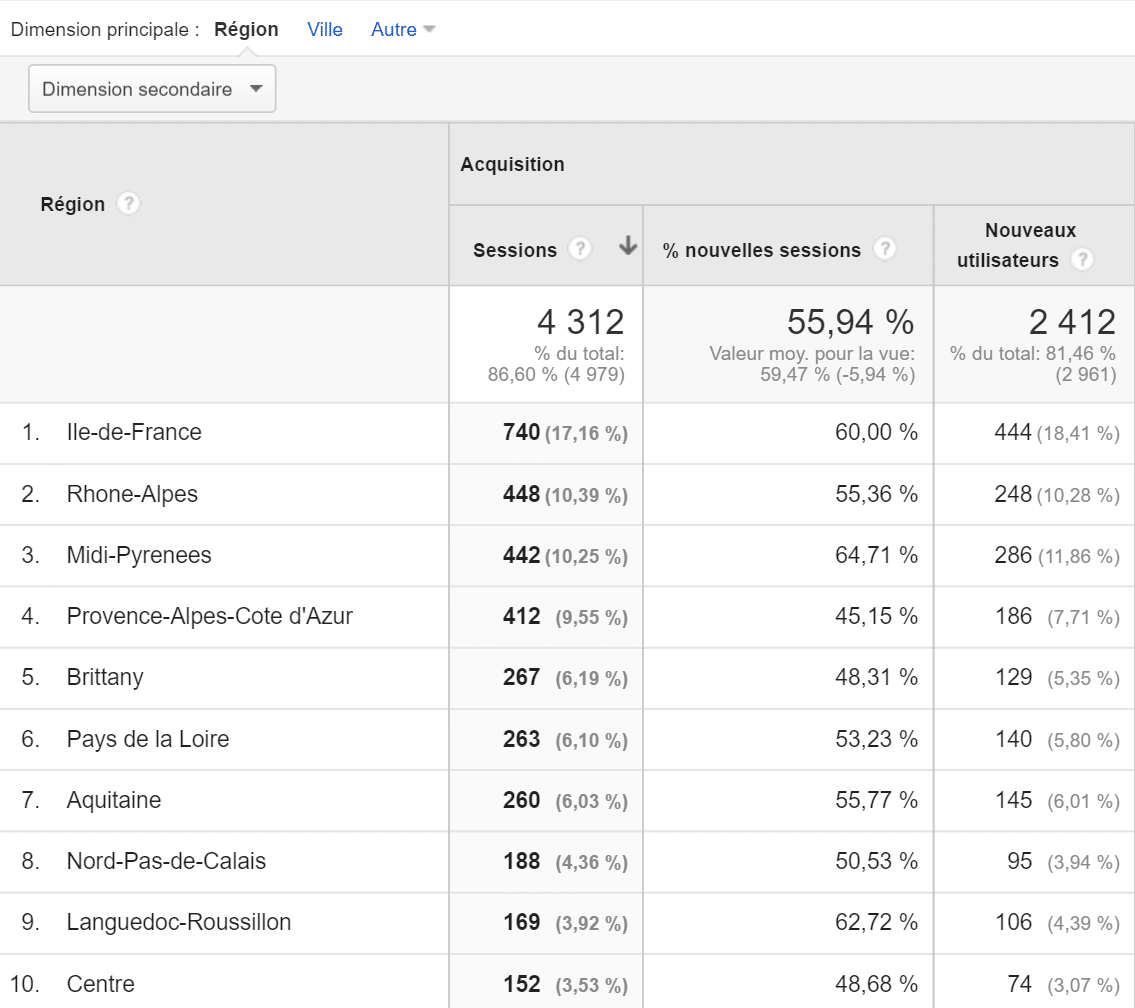Open Provence-Alpes-Cote d'Azur region

(209, 616)
